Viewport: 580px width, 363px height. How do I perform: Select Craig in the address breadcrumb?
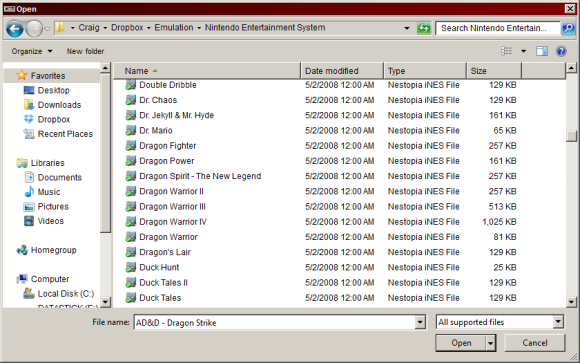(x=89, y=28)
